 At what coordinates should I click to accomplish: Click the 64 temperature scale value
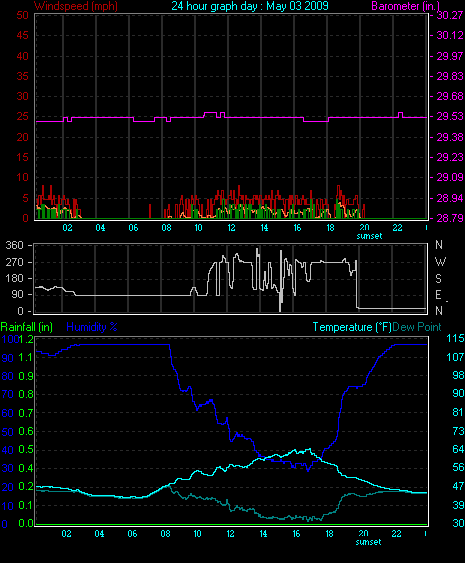(458, 449)
